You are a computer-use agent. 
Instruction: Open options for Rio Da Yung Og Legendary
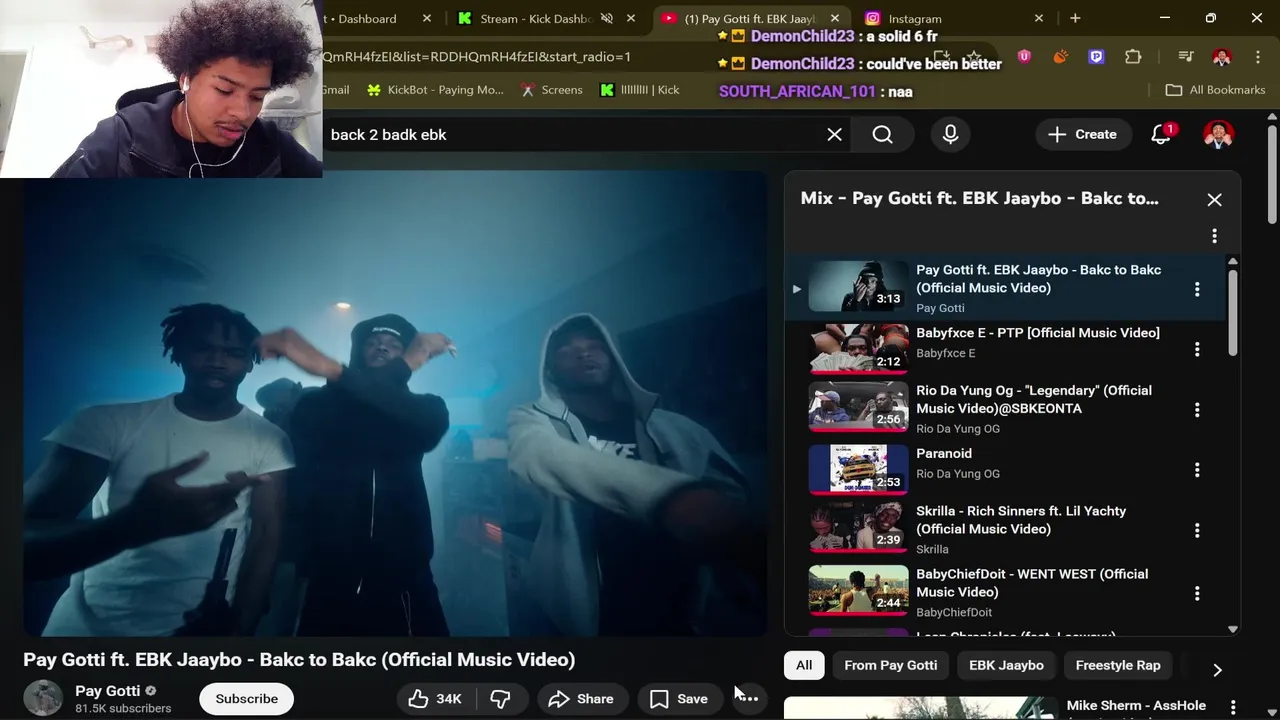pos(1197,409)
